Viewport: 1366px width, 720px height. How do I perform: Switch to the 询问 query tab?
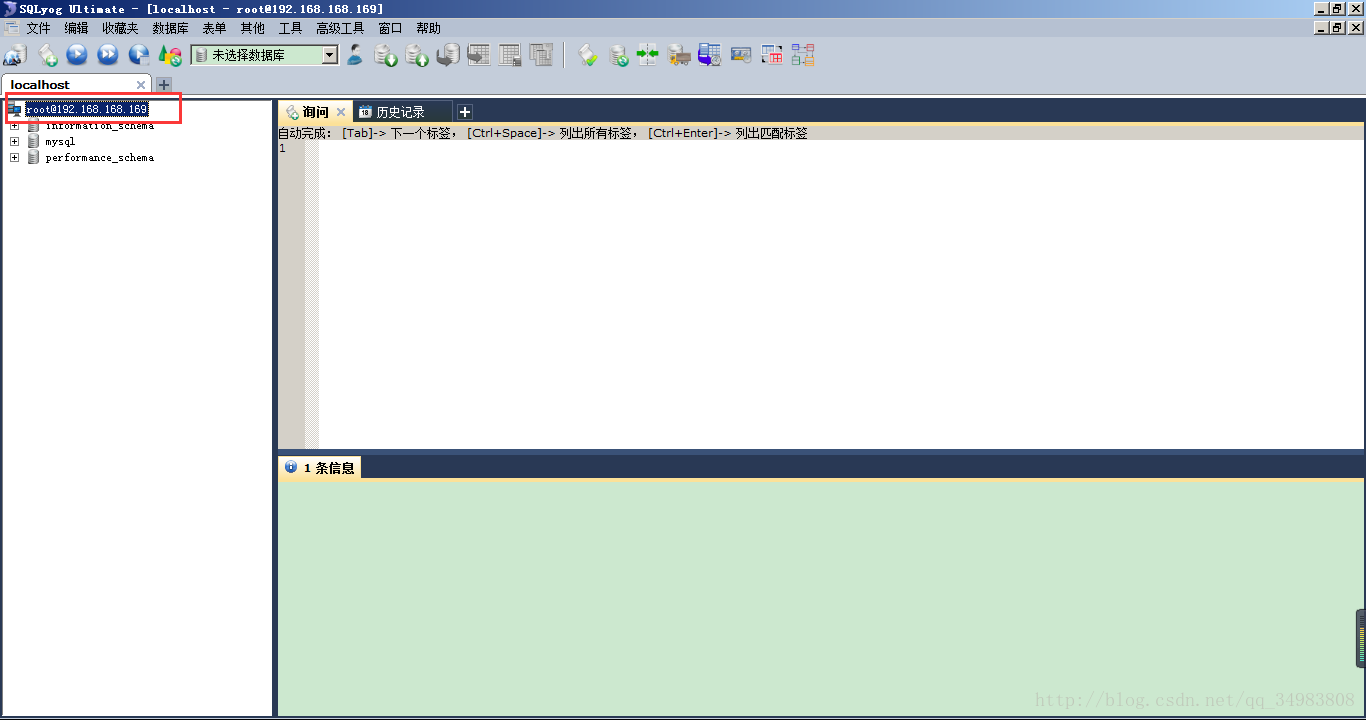click(315, 112)
